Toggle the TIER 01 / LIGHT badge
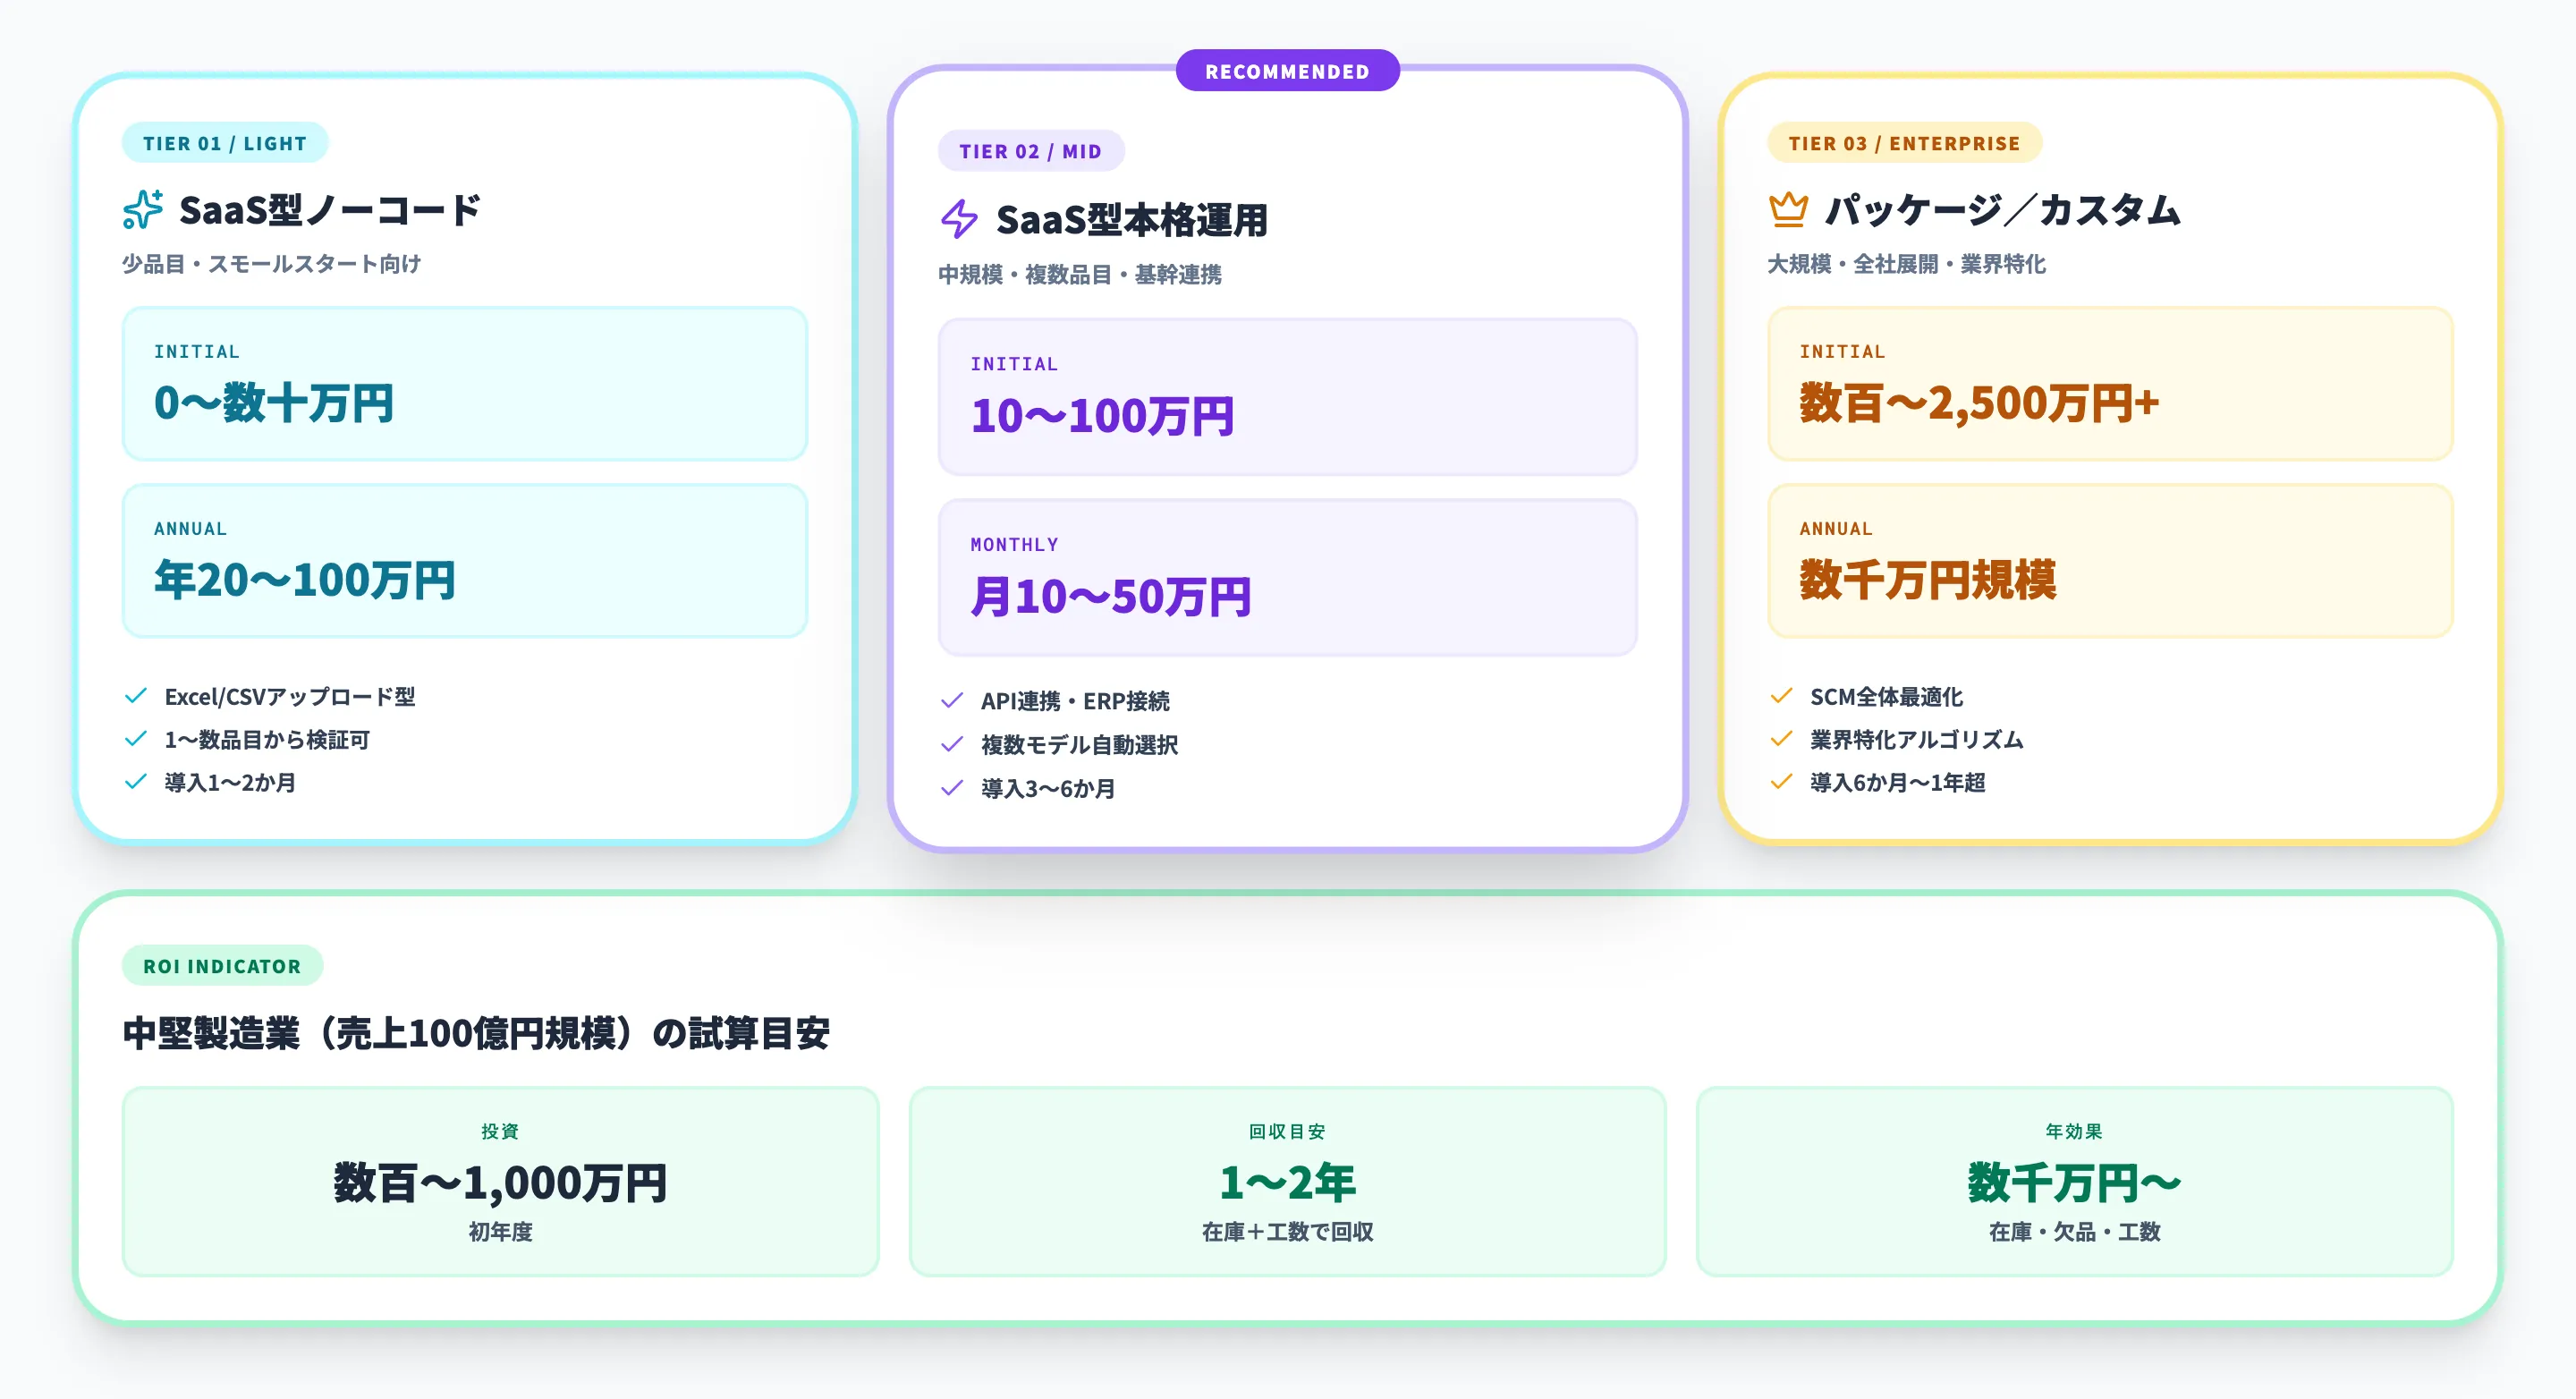 coord(225,142)
